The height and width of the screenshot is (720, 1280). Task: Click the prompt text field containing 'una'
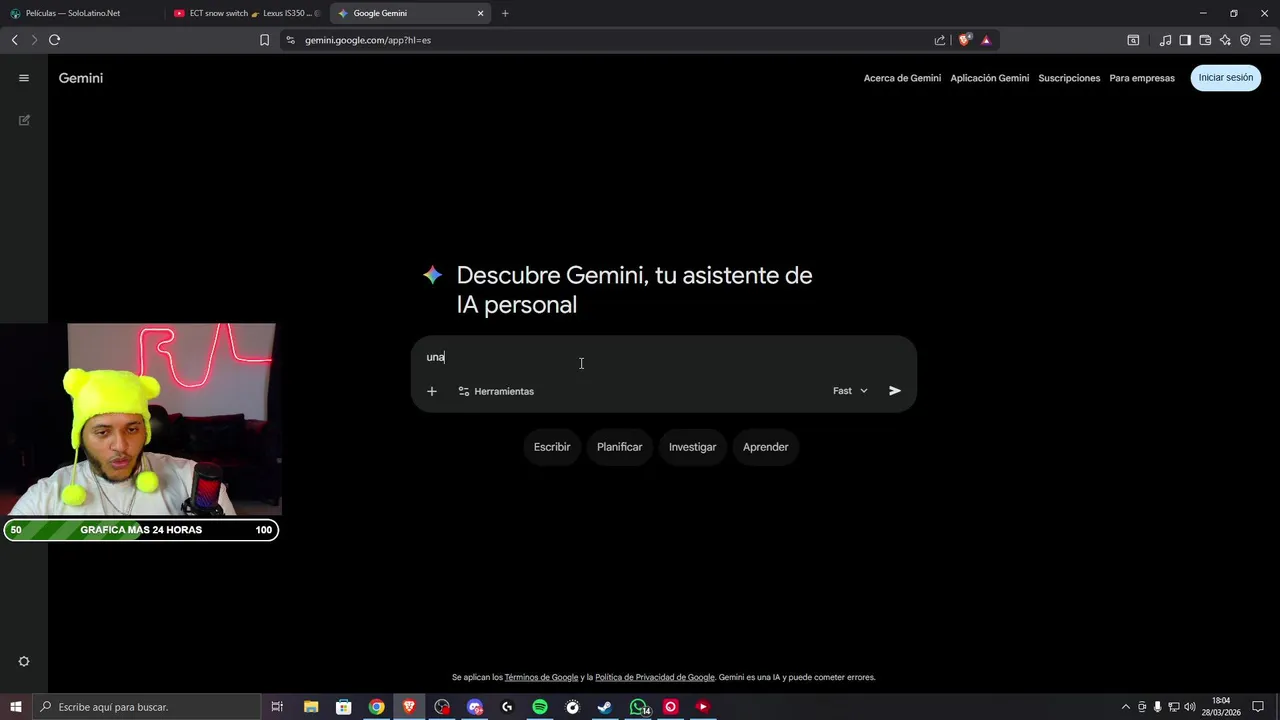coord(664,357)
